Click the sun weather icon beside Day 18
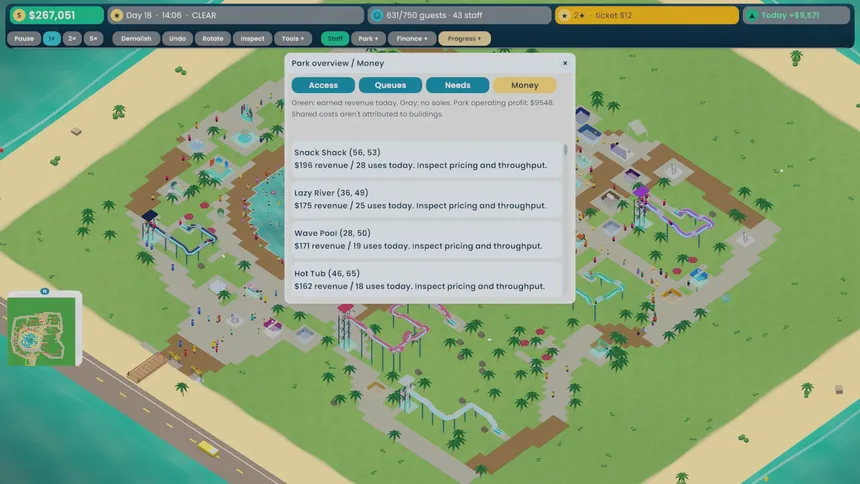 pyautogui.click(x=116, y=15)
